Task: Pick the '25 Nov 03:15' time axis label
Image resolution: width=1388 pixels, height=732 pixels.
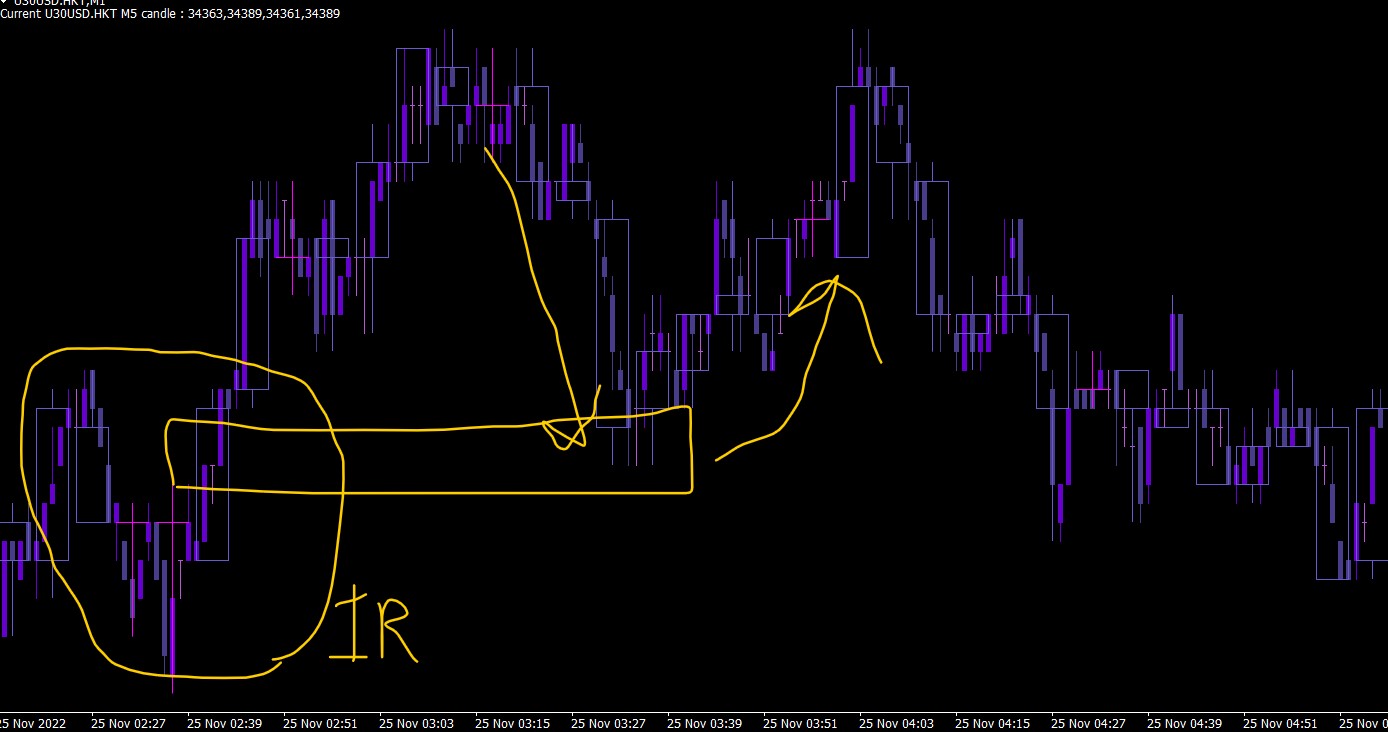Action: pyautogui.click(x=514, y=723)
